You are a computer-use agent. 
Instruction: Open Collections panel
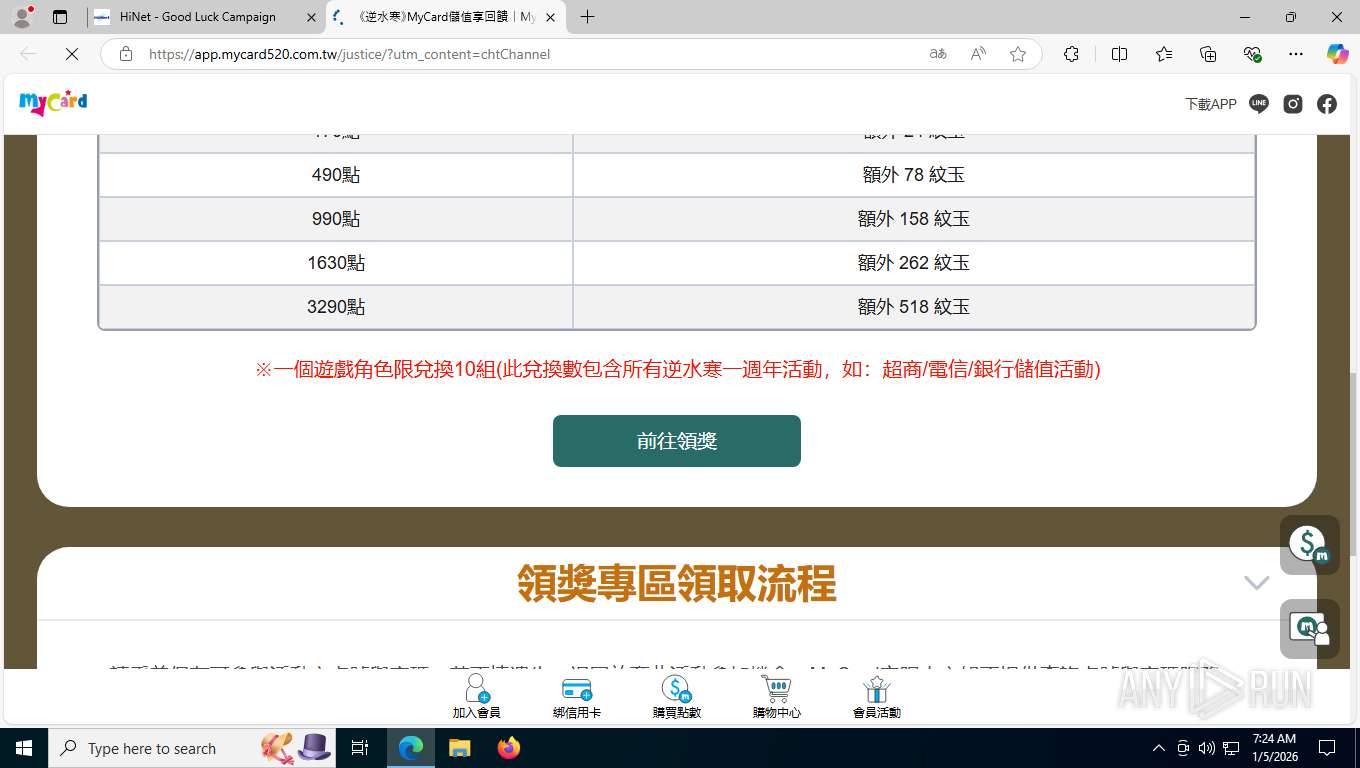pos(1208,54)
